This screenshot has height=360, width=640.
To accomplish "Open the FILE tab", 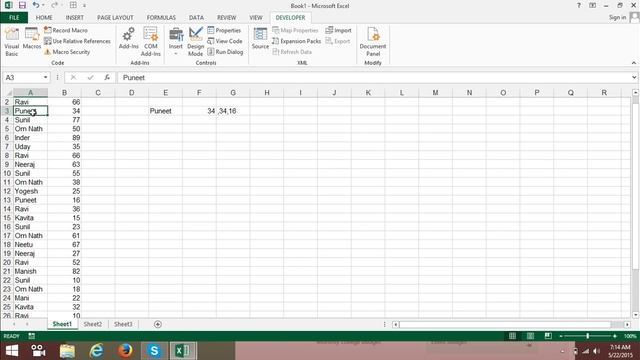I will [x=14, y=18].
